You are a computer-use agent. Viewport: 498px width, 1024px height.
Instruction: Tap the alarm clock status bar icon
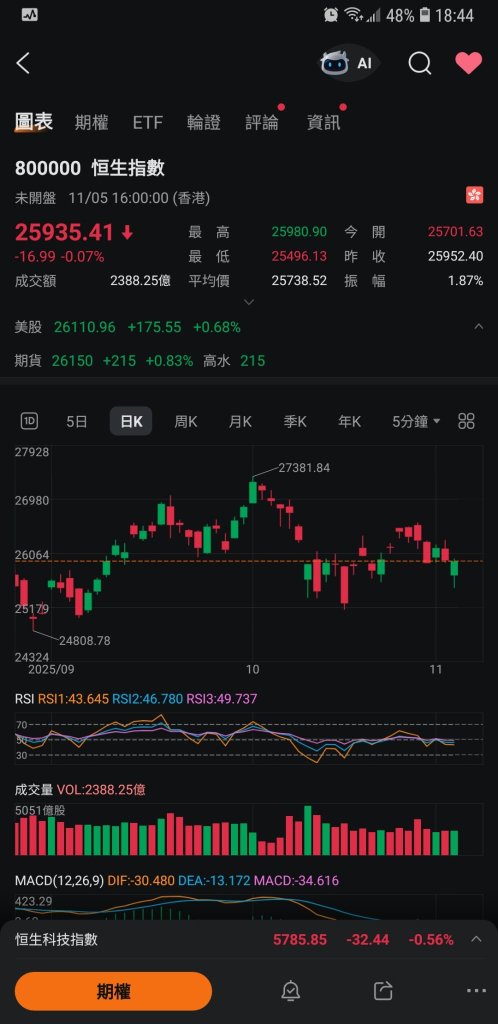tap(331, 15)
